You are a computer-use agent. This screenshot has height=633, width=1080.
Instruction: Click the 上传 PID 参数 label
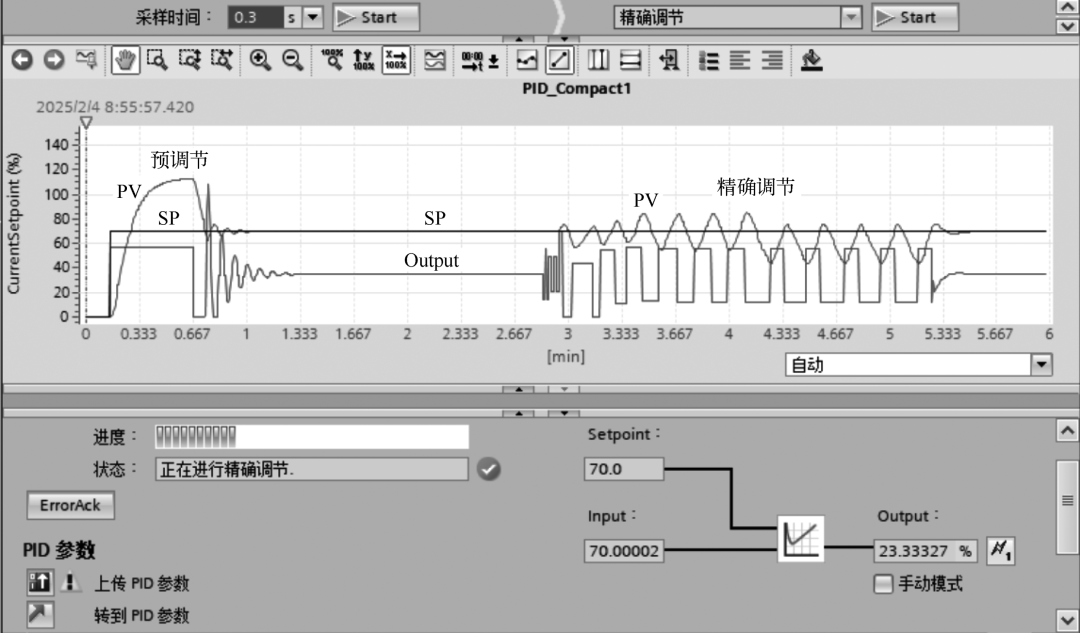141,583
